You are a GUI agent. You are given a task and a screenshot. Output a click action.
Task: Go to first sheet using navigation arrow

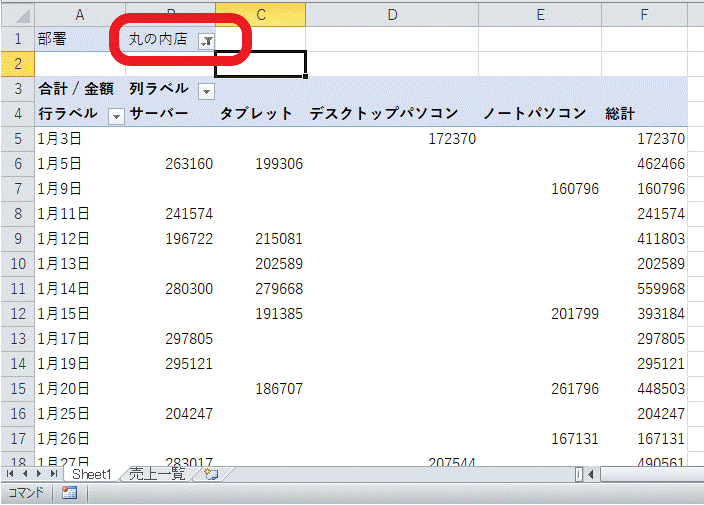(12, 474)
